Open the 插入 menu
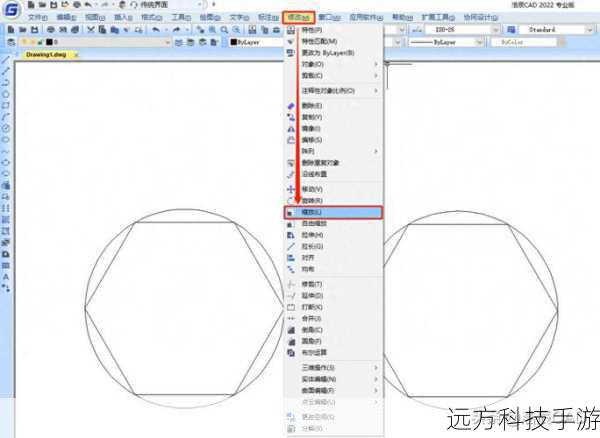This screenshot has height=438, width=600. [x=123, y=18]
